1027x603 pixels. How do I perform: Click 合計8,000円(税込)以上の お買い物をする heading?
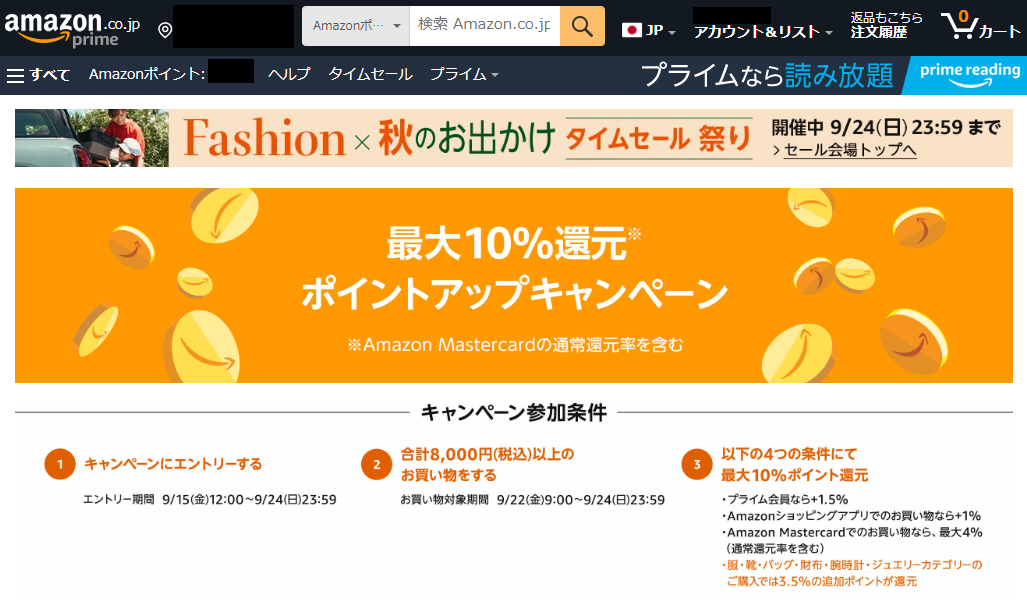click(487, 464)
